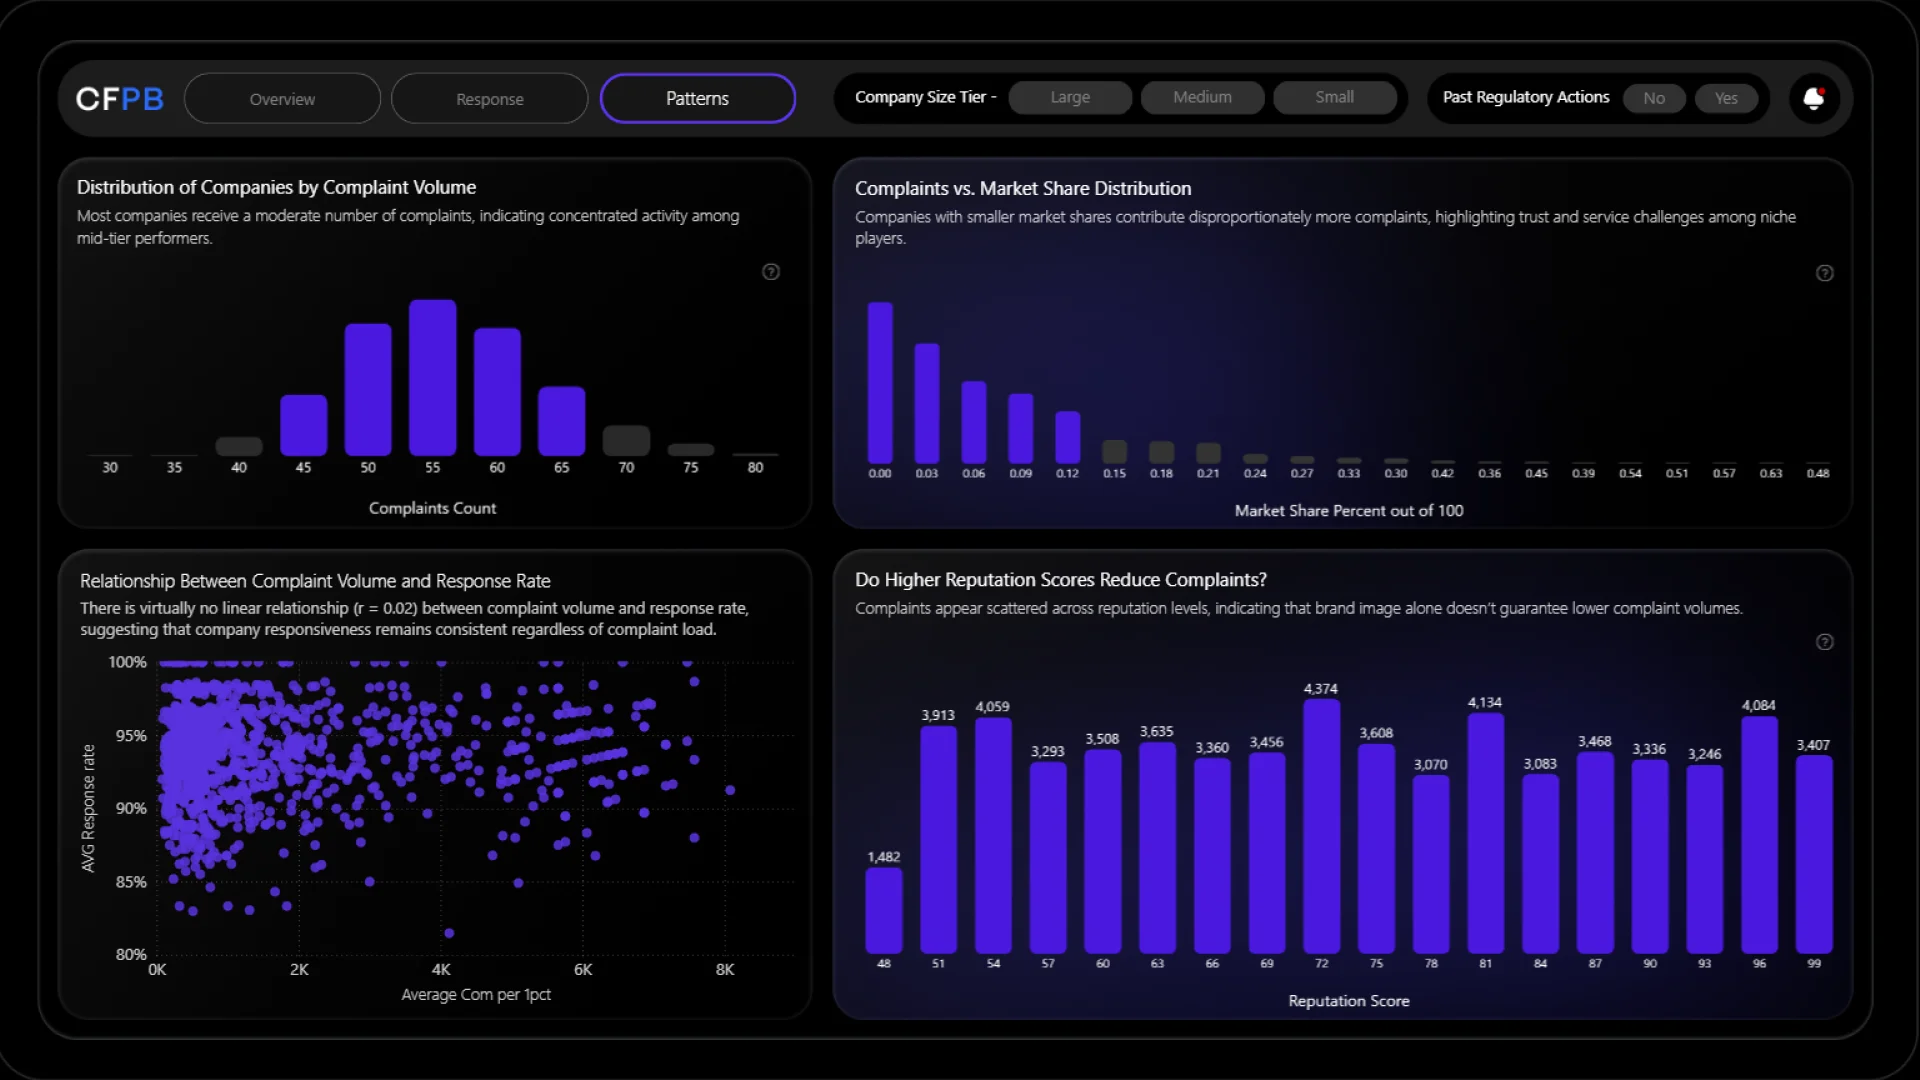The height and width of the screenshot is (1080, 1920).
Task: Switch to the Response tab
Action: coord(490,99)
